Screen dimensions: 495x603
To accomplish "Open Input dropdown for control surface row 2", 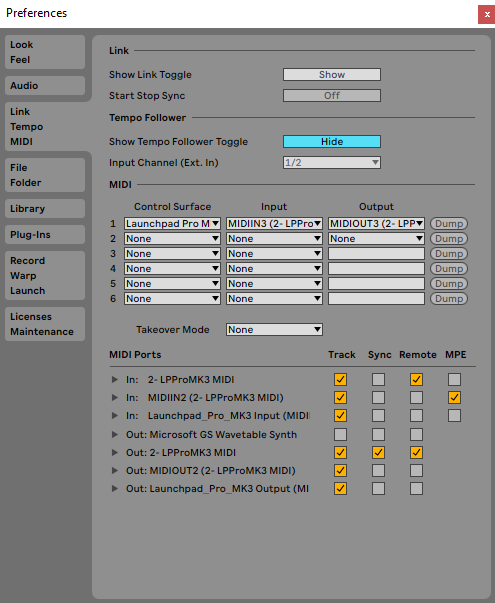I will pyautogui.click(x=274, y=238).
